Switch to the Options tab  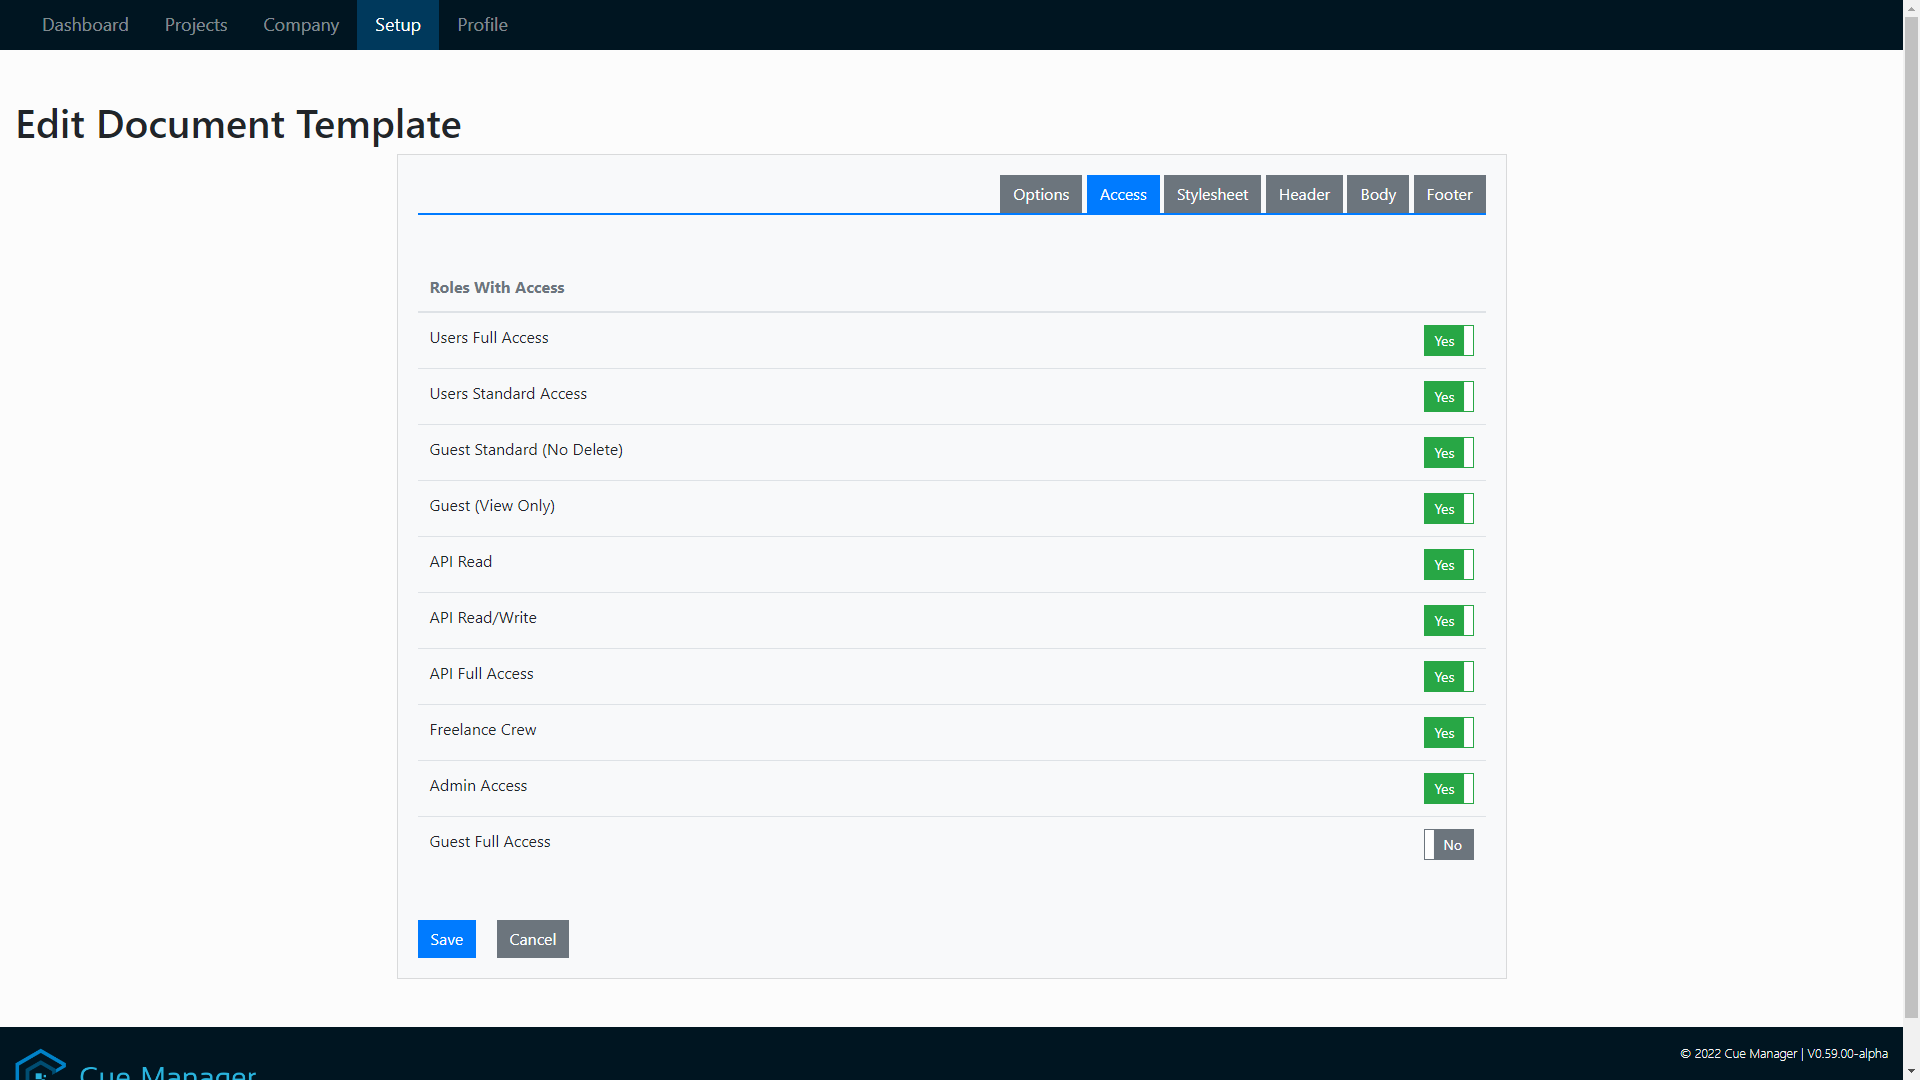coord(1040,194)
